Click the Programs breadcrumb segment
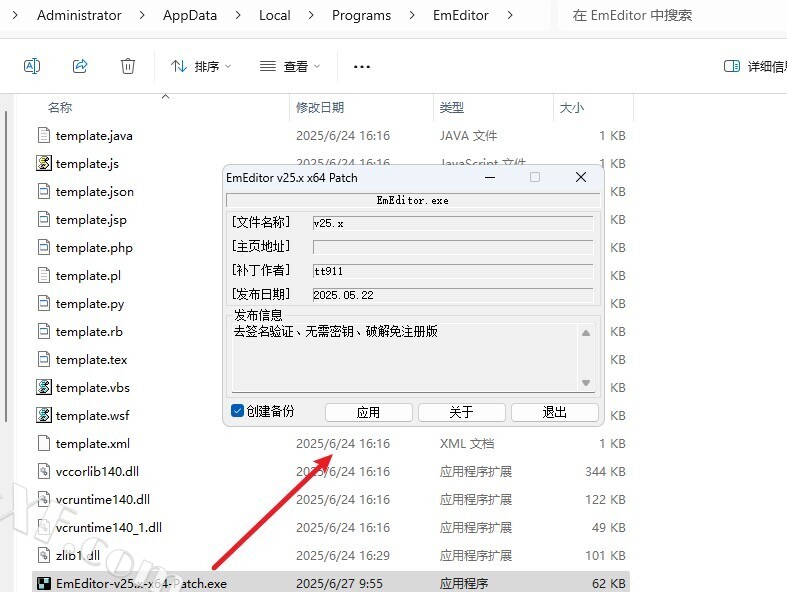787x592 pixels. point(361,15)
